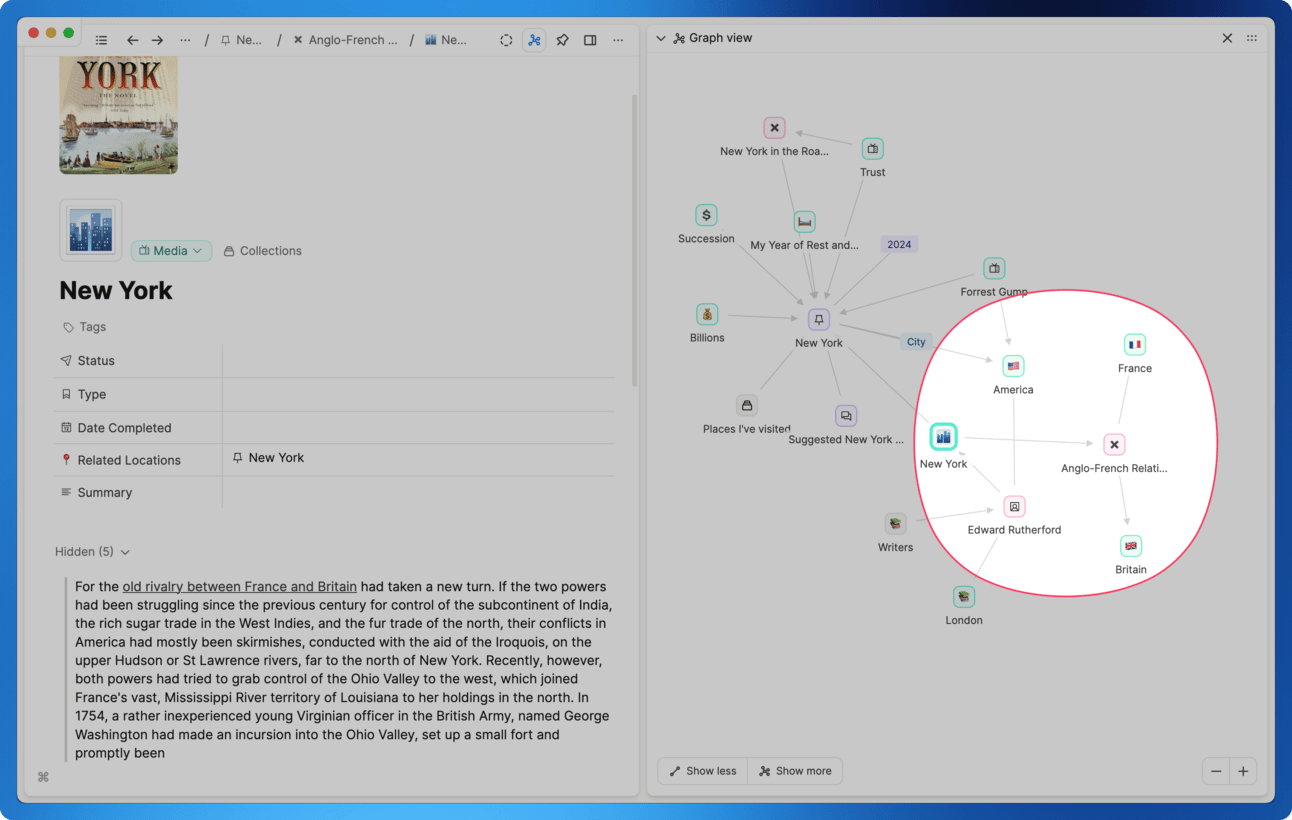Select the America flag node
This screenshot has height=820, width=1292.
point(1014,366)
